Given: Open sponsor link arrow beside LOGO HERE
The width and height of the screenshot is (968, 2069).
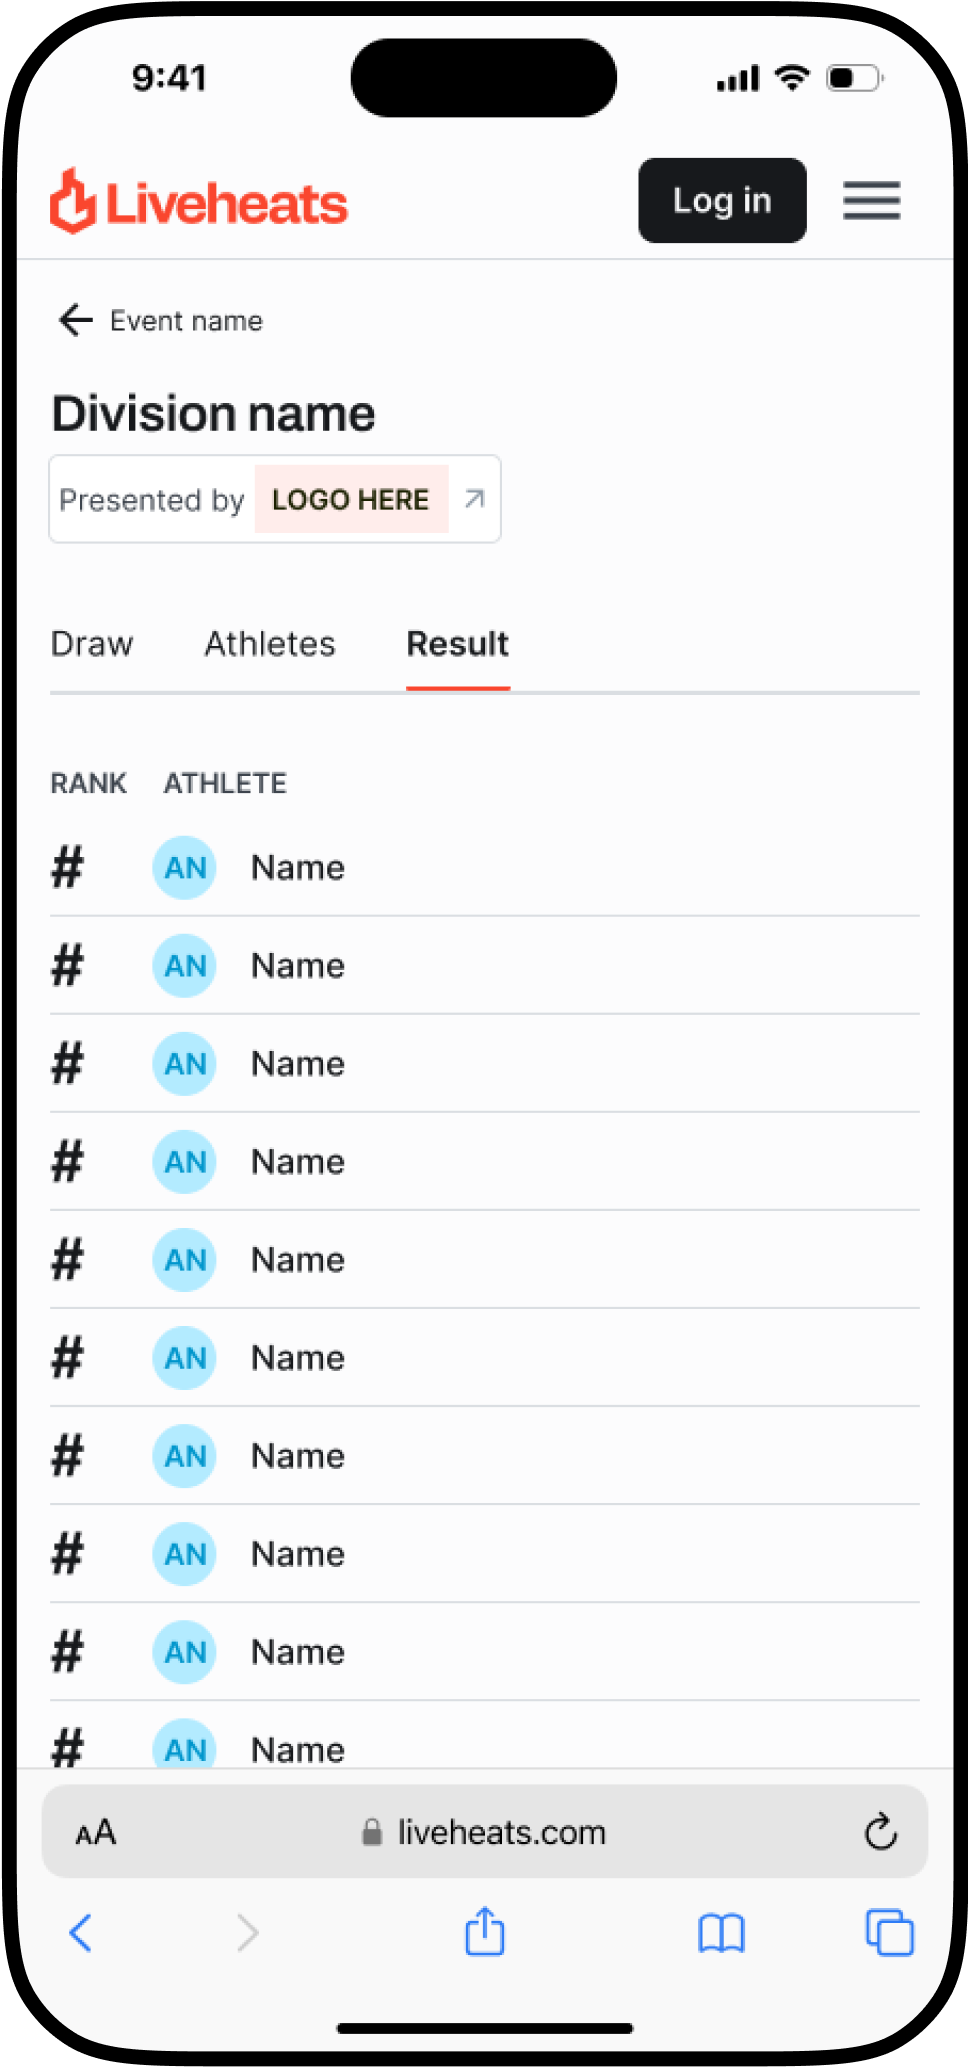Looking at the screenshot, I should pos(475,498).
